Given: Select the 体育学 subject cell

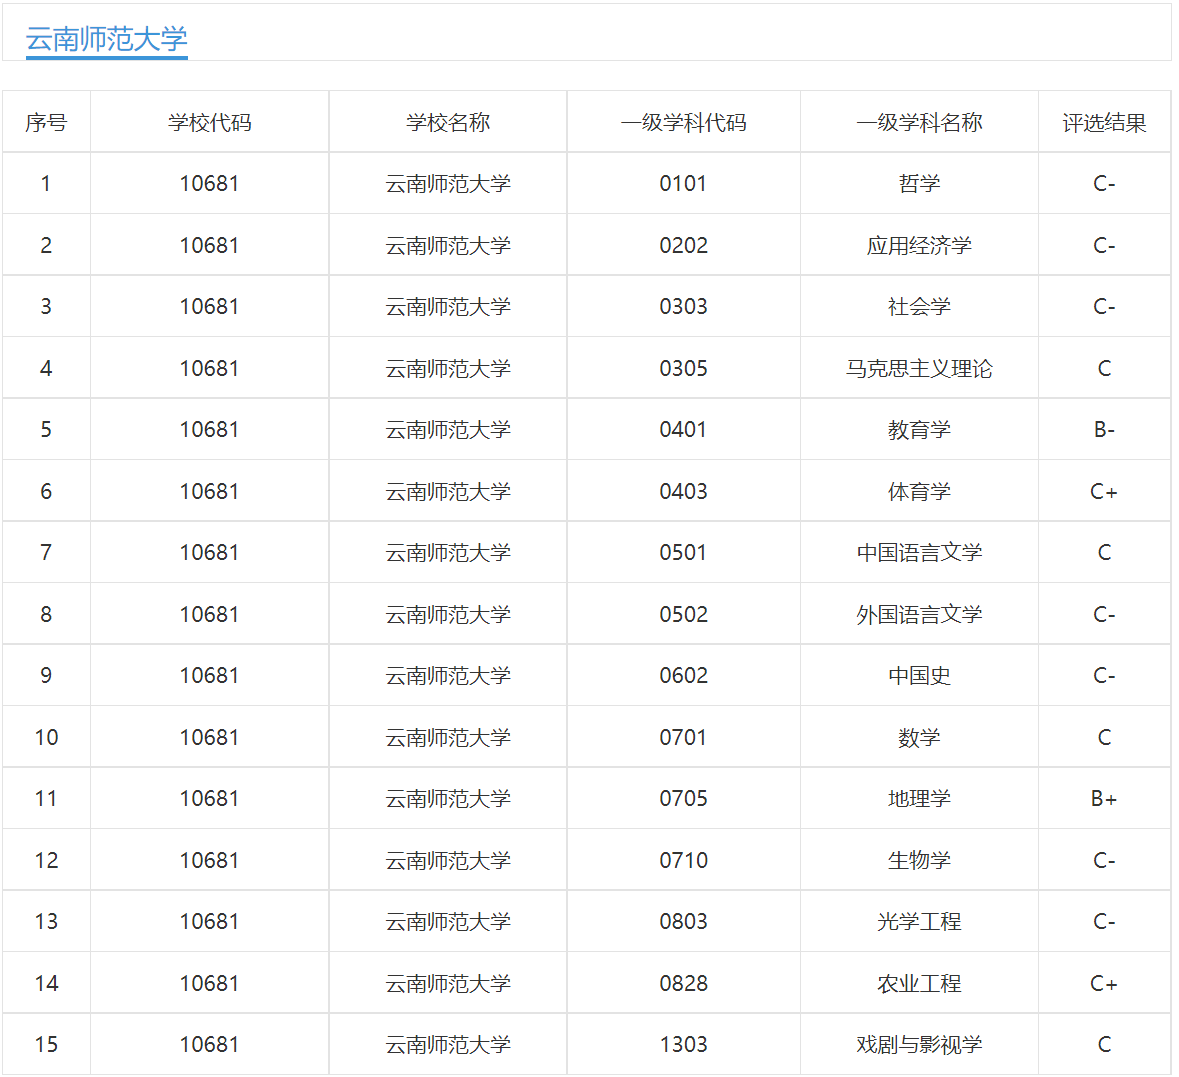Looking at the screenshot, I should (919, 491).
